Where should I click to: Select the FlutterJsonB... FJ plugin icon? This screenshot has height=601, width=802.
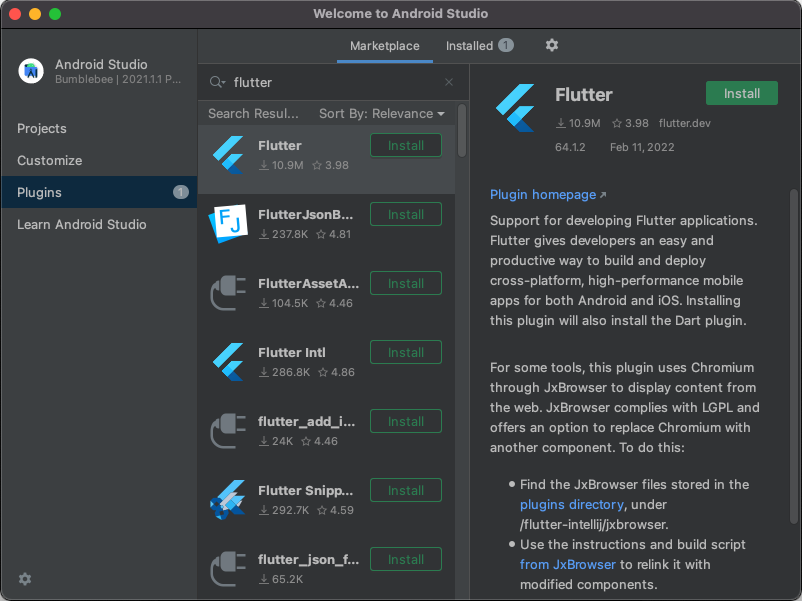tap(228, 224)
